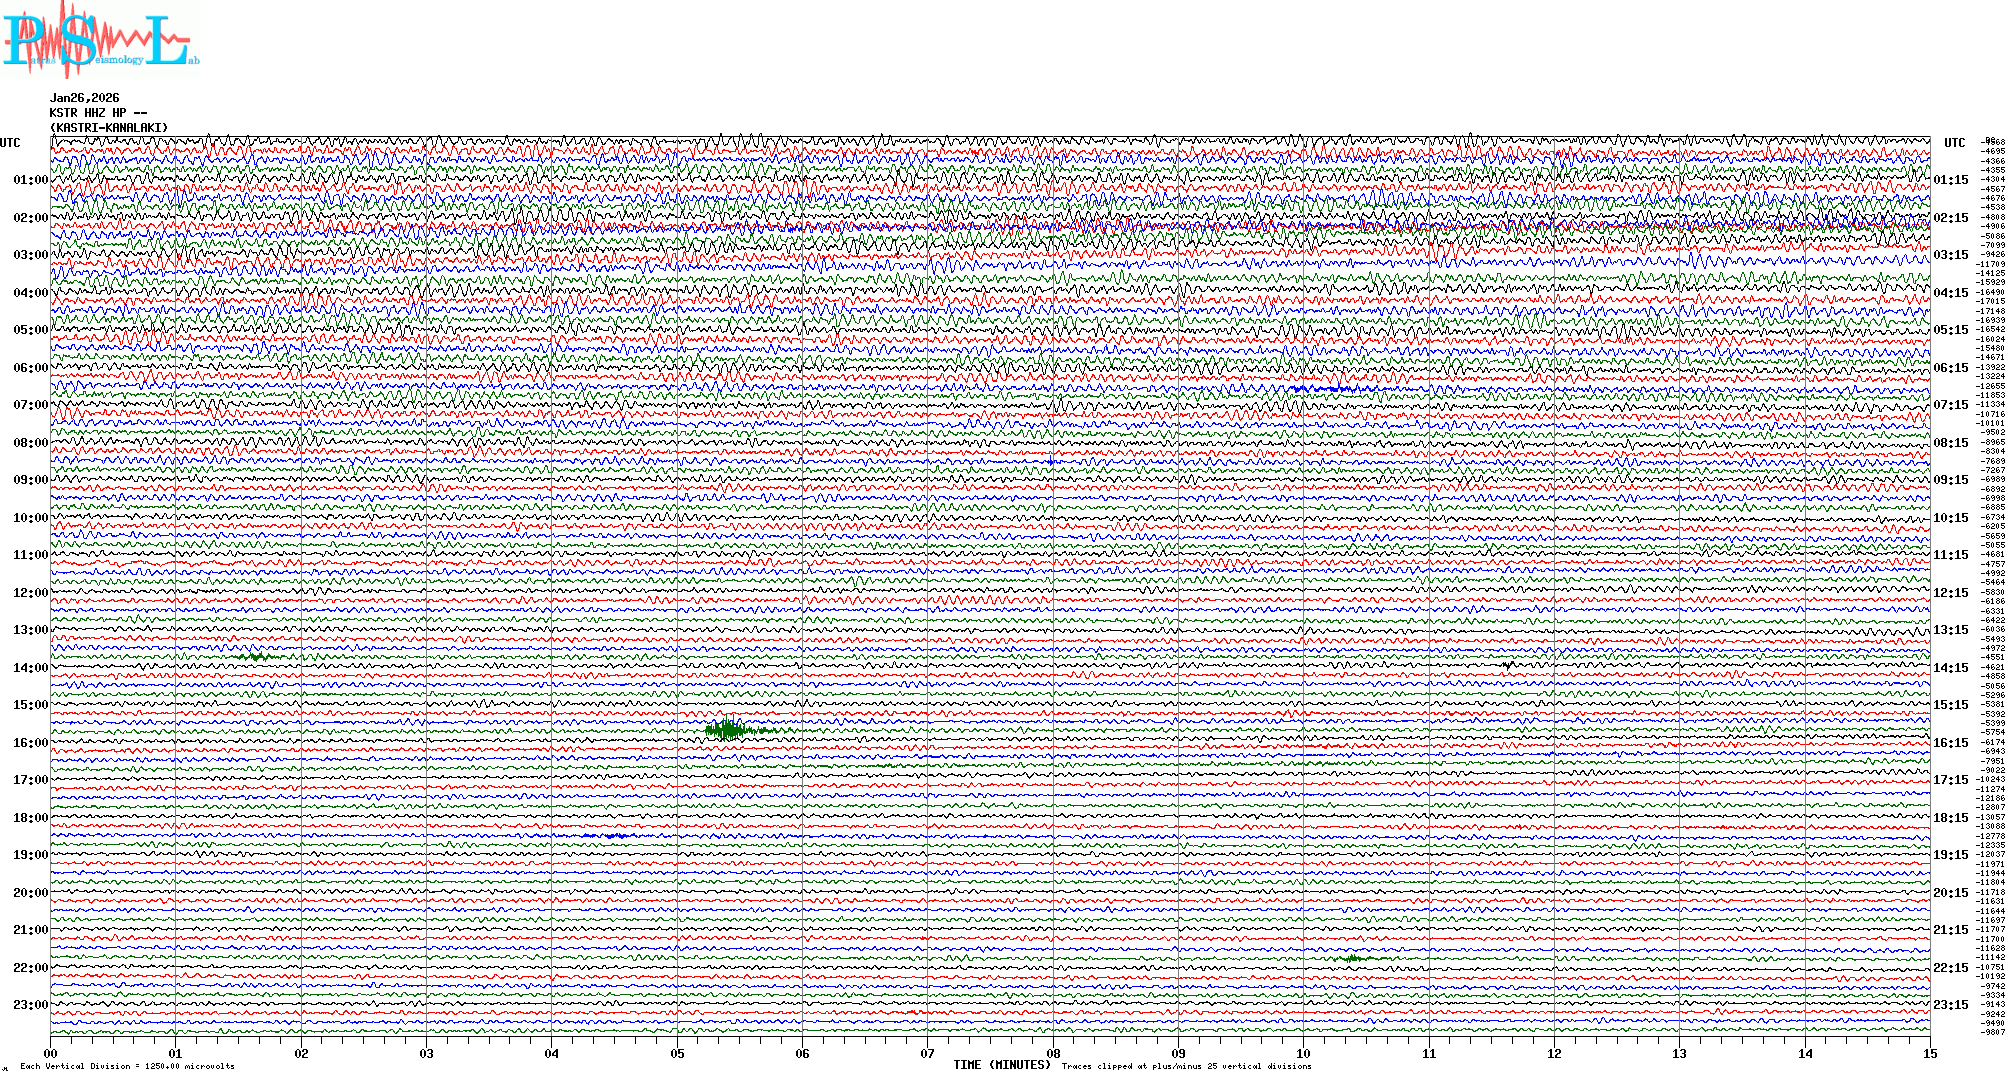Click the vertical division microvolts note
The image size is (2010, 1080).
coord(127,1066)
